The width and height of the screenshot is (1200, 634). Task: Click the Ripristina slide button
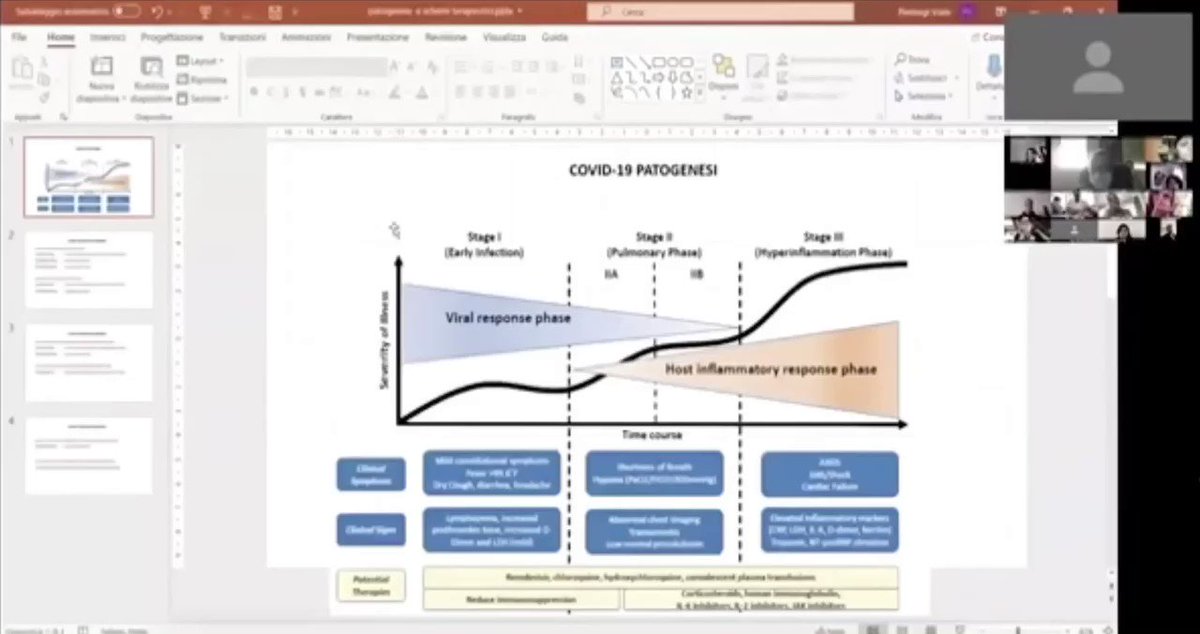tap(201, 79)
